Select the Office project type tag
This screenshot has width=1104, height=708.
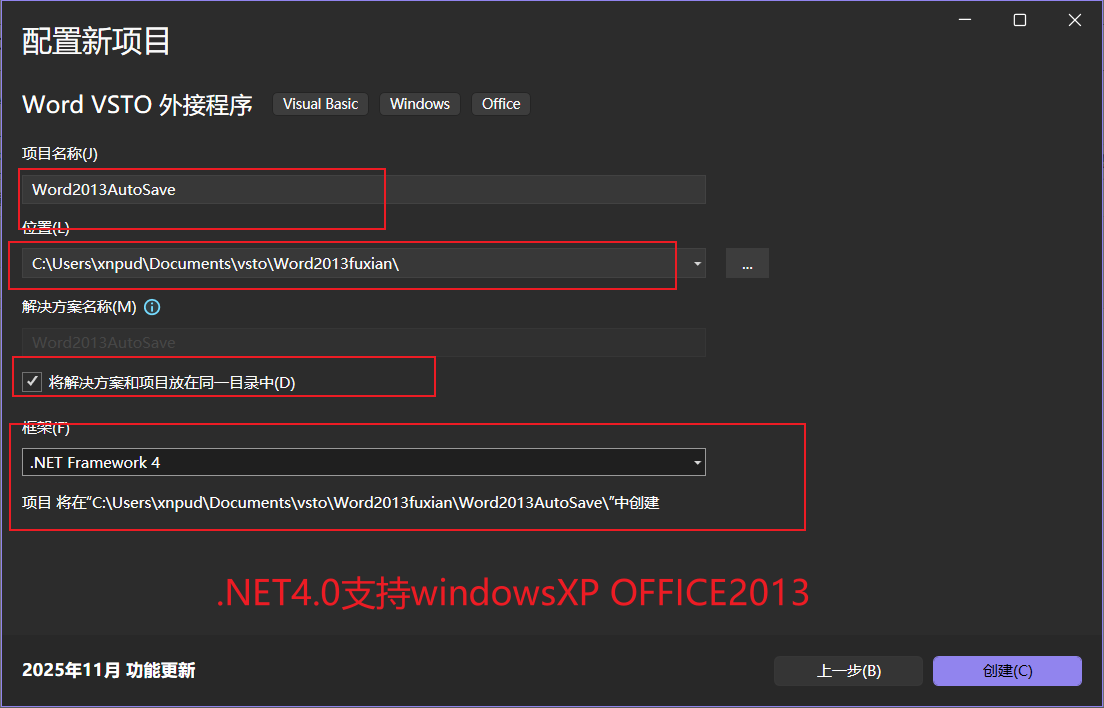pos(500,103)
